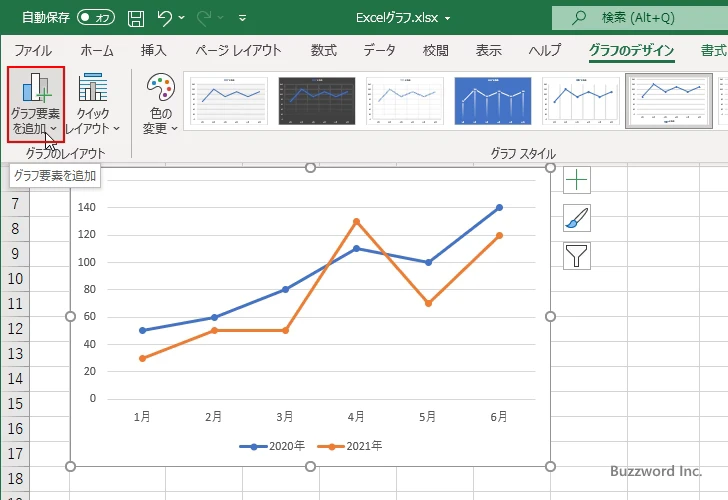728x500 pixels.
Task: Click the Save disk icon in title bar
Action: [x=136, y=18]
